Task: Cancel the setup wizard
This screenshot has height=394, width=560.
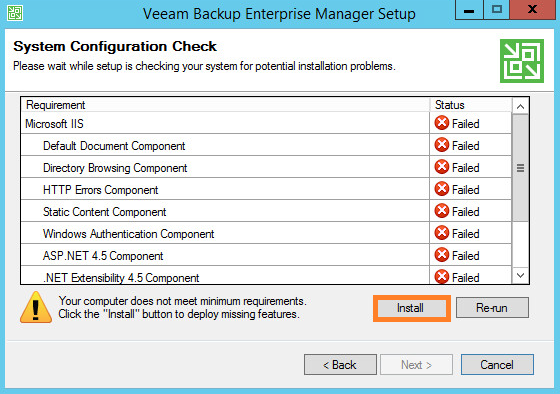Action: point(497,365)
